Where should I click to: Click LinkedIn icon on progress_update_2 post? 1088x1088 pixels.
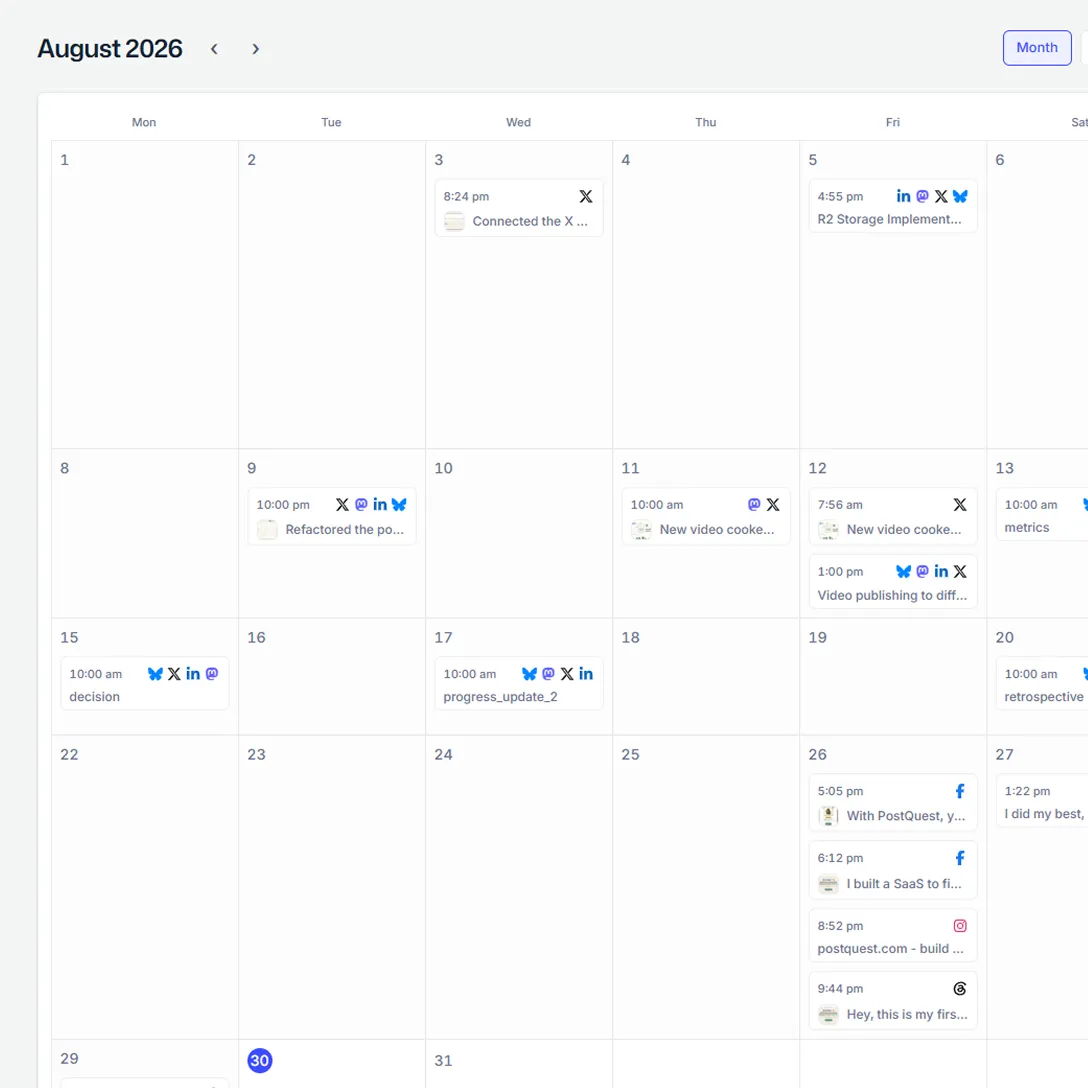[586, 674]
